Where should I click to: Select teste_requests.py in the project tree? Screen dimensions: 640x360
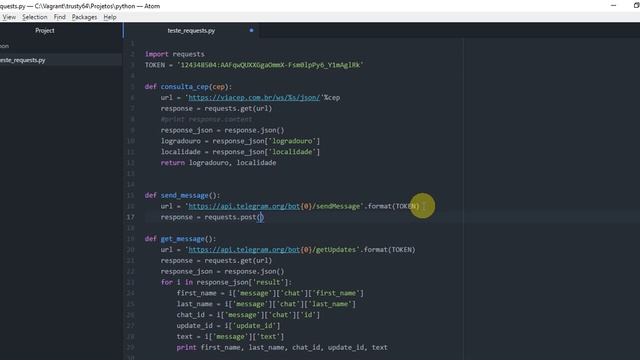click(22, 60)
